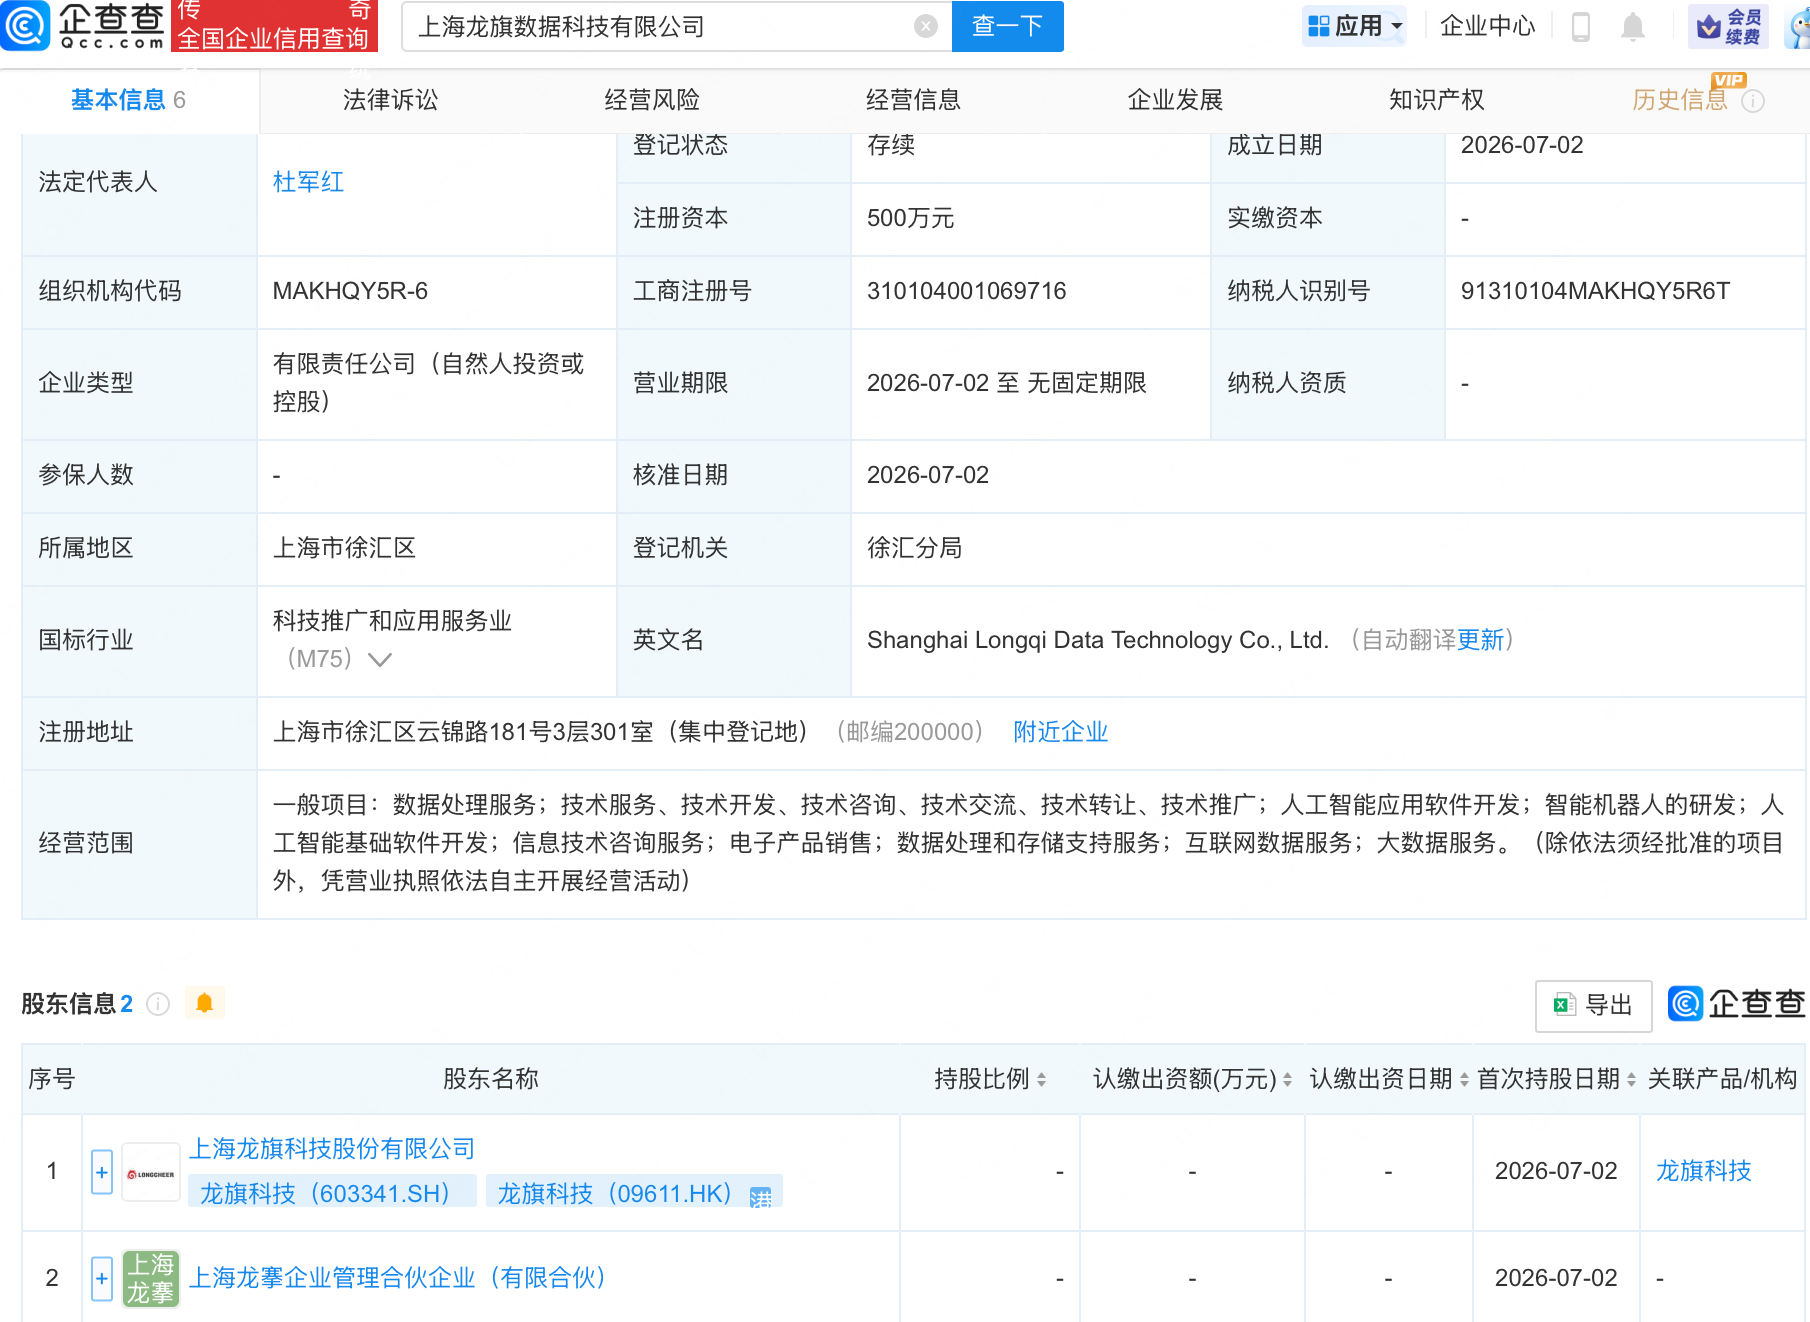Open the mobile phone icon in header
This screenshot has height=1322, width=1810.
(x=1581, y=26)
